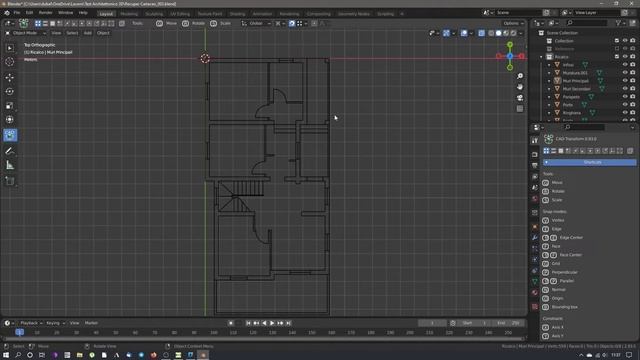The width and height of the screenshot is (640, 360).
Task: Click the outliner search field
Action: pyautogui.click(x=587, y=23)
